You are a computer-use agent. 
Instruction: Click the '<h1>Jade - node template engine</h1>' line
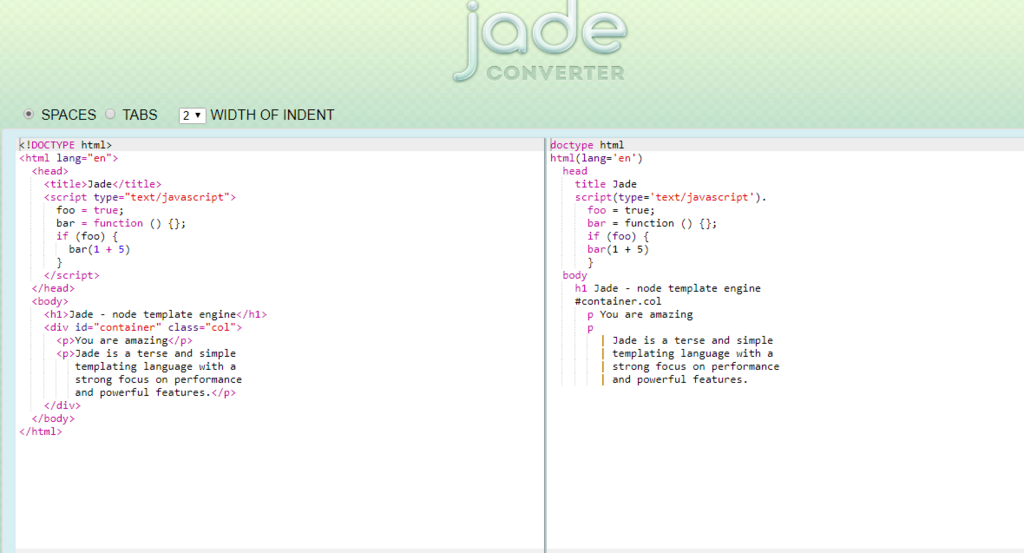click(155, 315)
